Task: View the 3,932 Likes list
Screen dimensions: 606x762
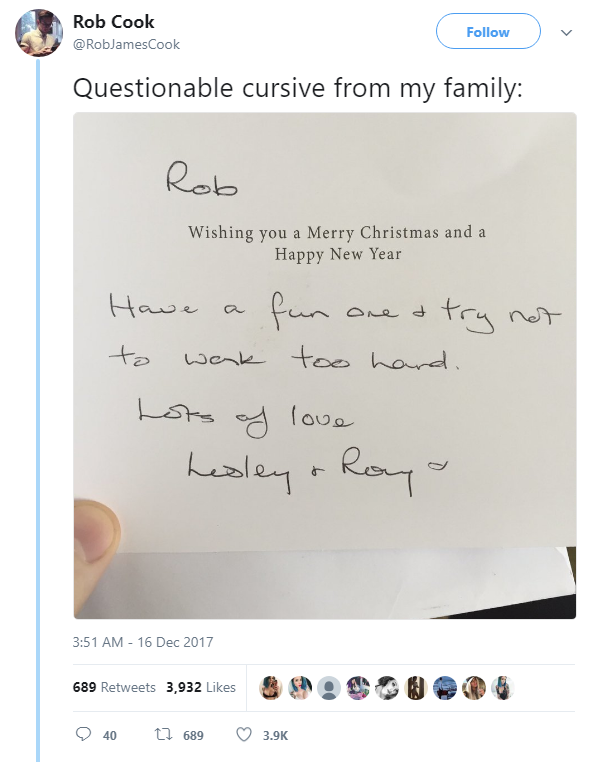Action: click(200, 687)
